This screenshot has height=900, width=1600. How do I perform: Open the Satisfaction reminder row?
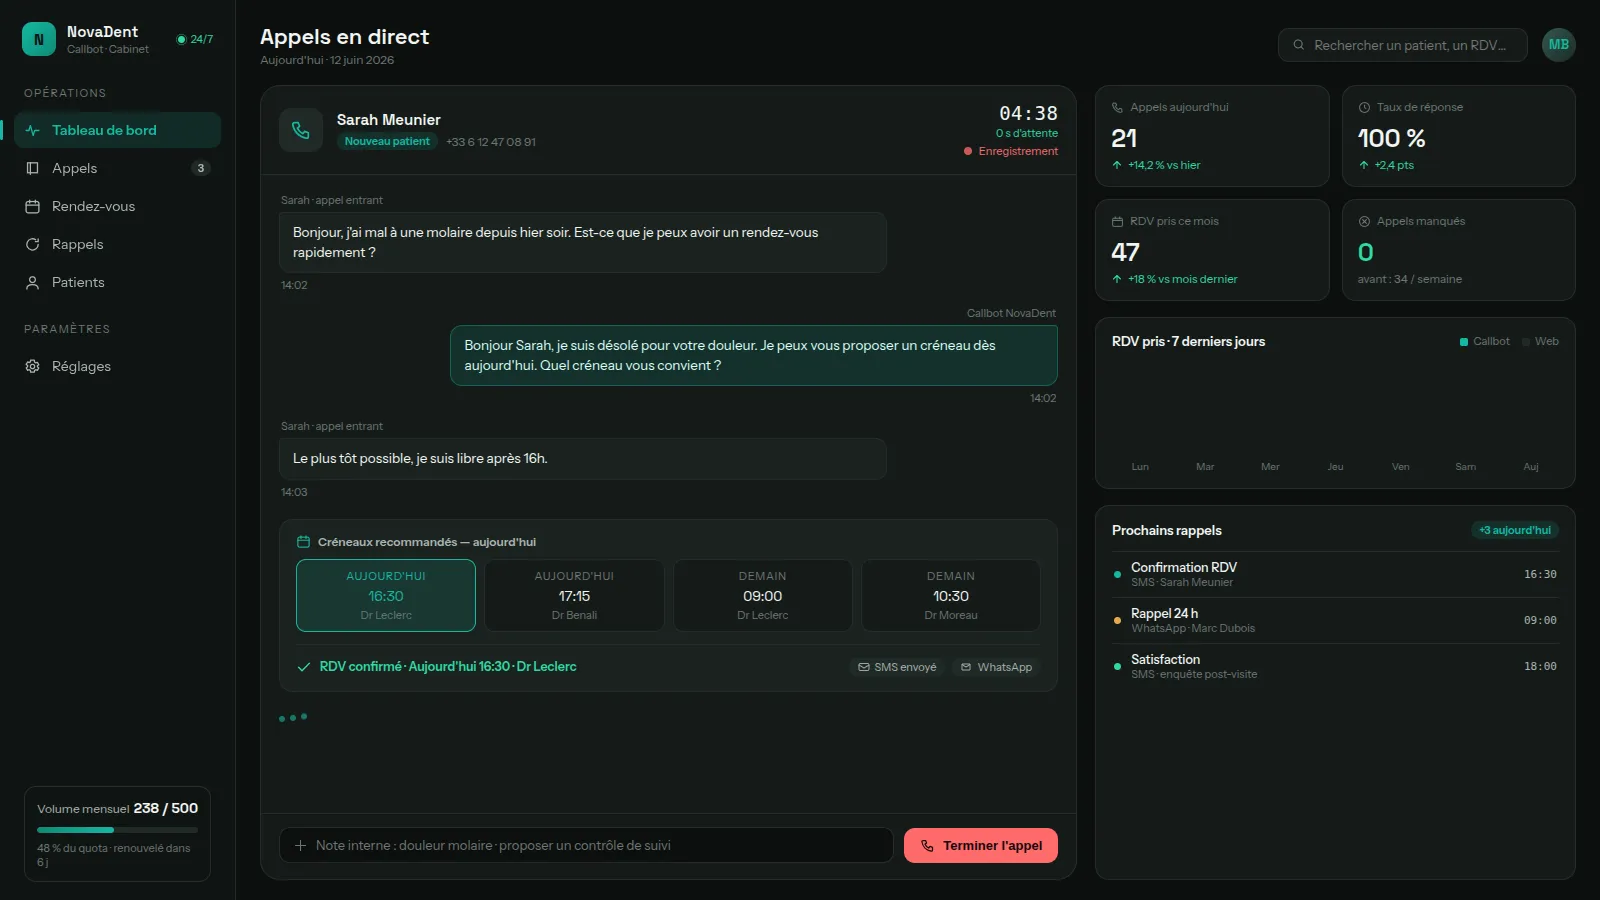[1335, 666]
